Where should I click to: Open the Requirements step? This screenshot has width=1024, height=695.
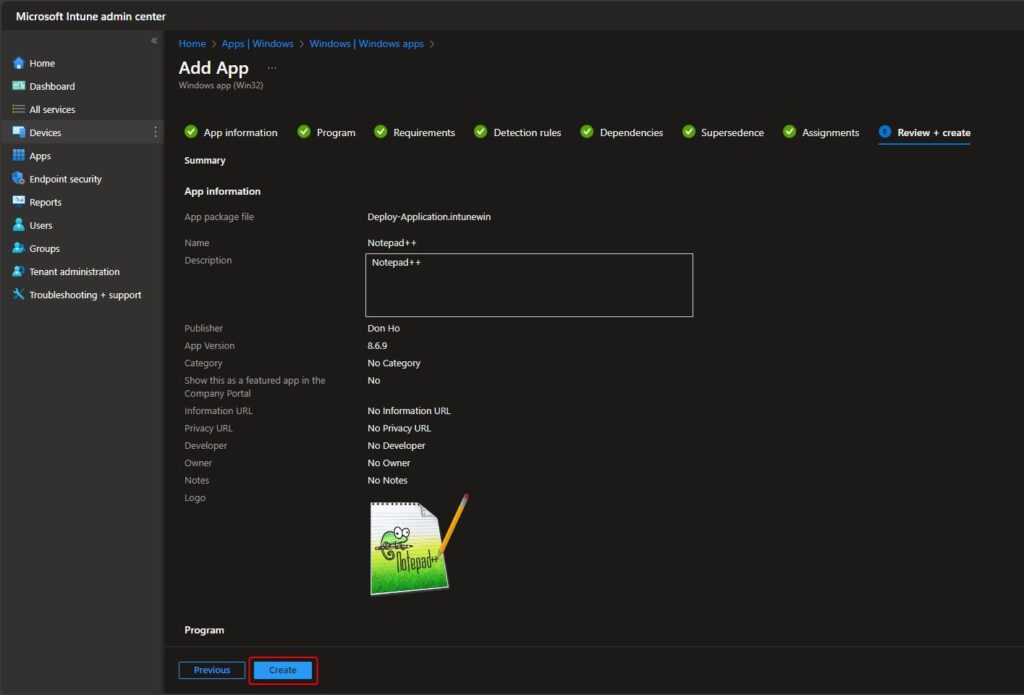415,133
